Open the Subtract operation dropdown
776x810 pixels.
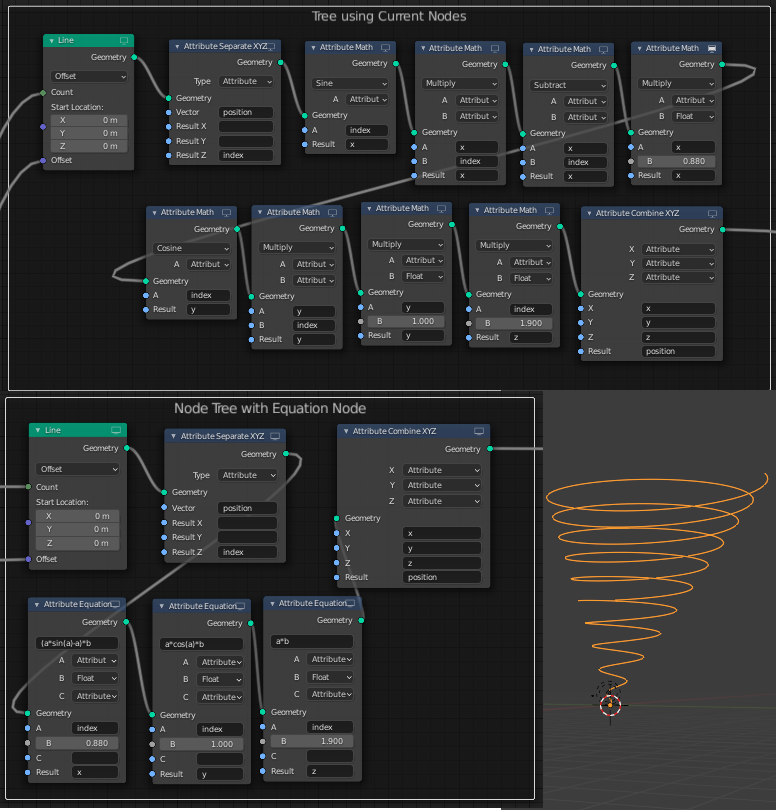pyautogui.click(x=568, y=85)
